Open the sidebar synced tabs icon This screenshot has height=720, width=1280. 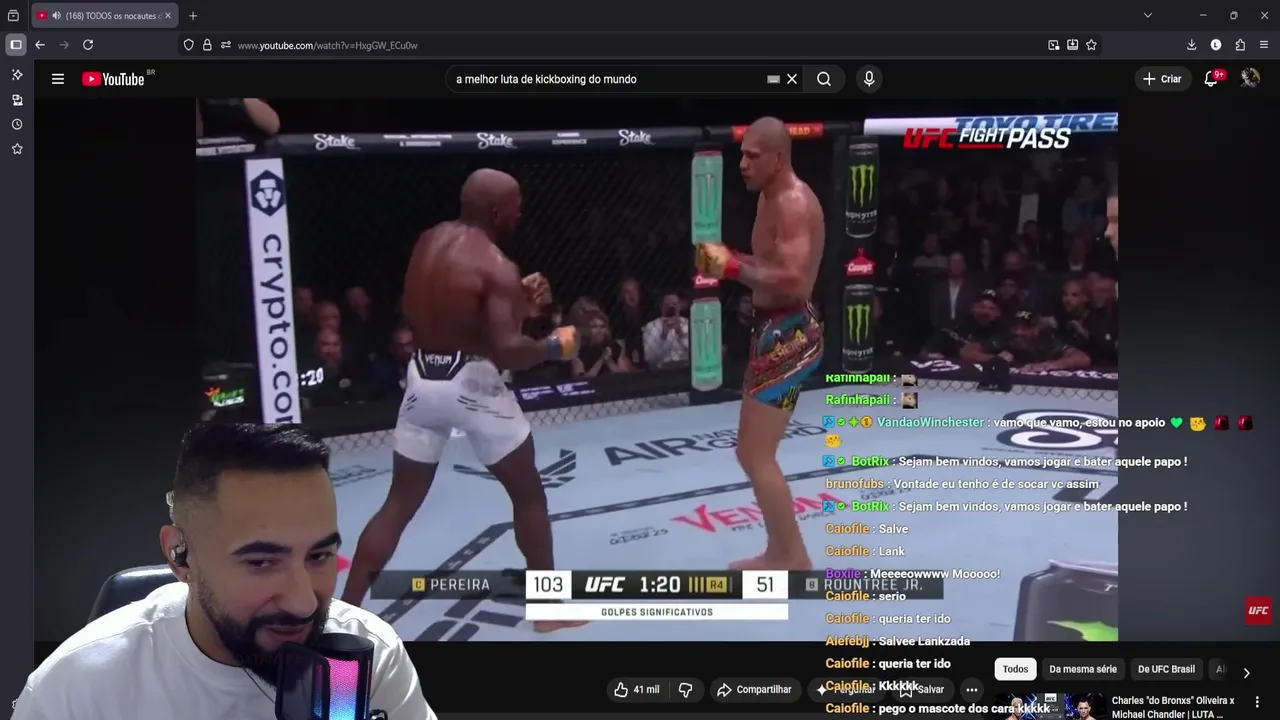(x=17, y=100)
